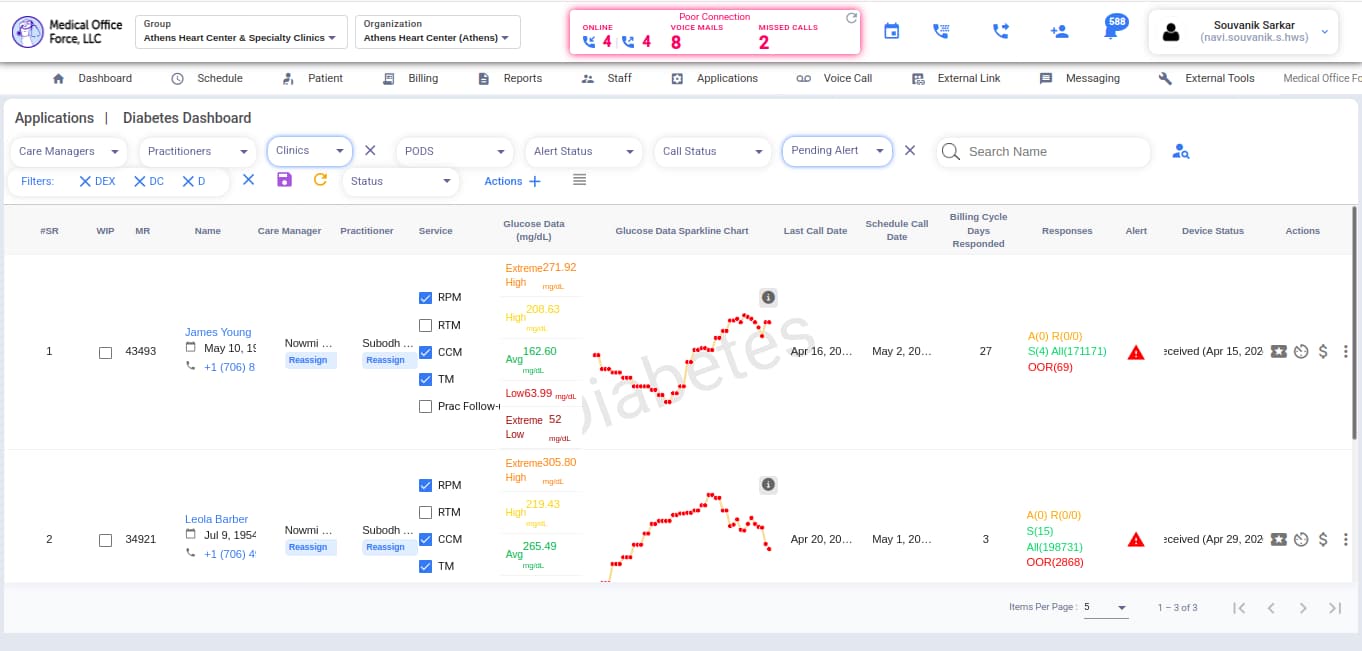Open the Status dropdown
The height and width of the screenshot is (651, 1362).
coord(401,181)
